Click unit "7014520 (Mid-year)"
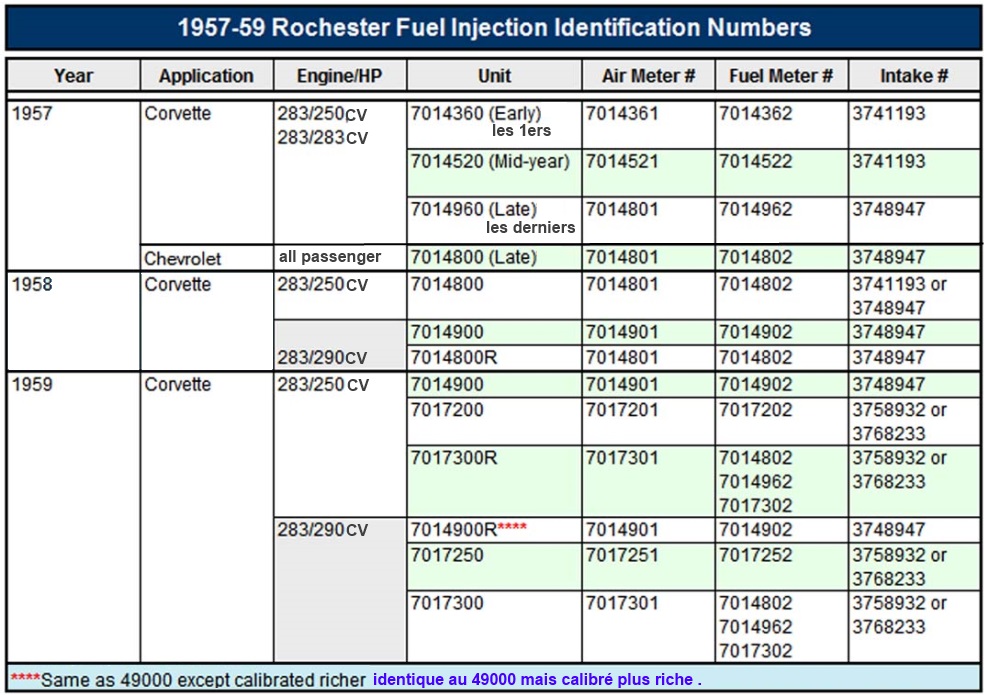The height and width of the screenshot is (695, 984). coord(490,162)
